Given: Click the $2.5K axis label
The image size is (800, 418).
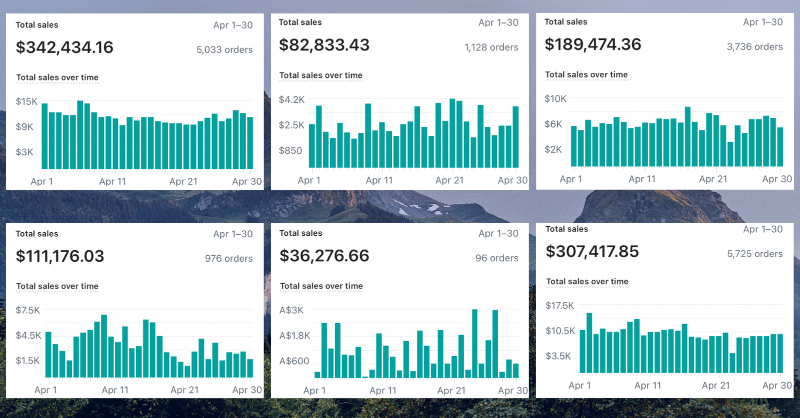Looking at the screenshot, I should point(292,125).
